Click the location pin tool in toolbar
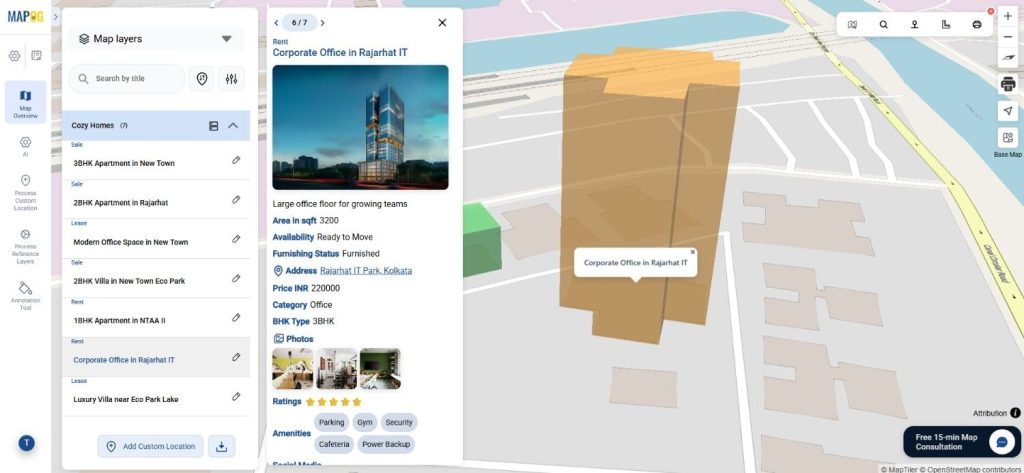The image size is (1024, 473). tap(915, 24)
